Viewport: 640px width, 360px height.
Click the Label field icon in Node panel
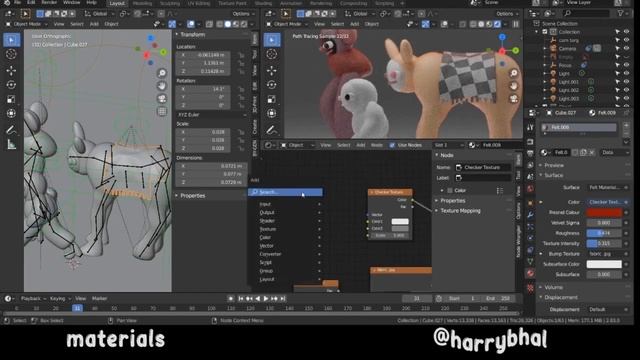[459, 178]
